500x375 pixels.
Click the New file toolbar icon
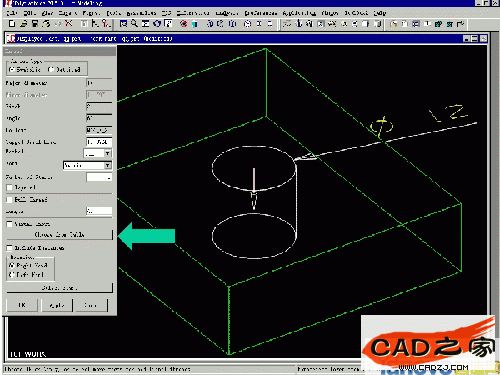click(x=12, y=24)
